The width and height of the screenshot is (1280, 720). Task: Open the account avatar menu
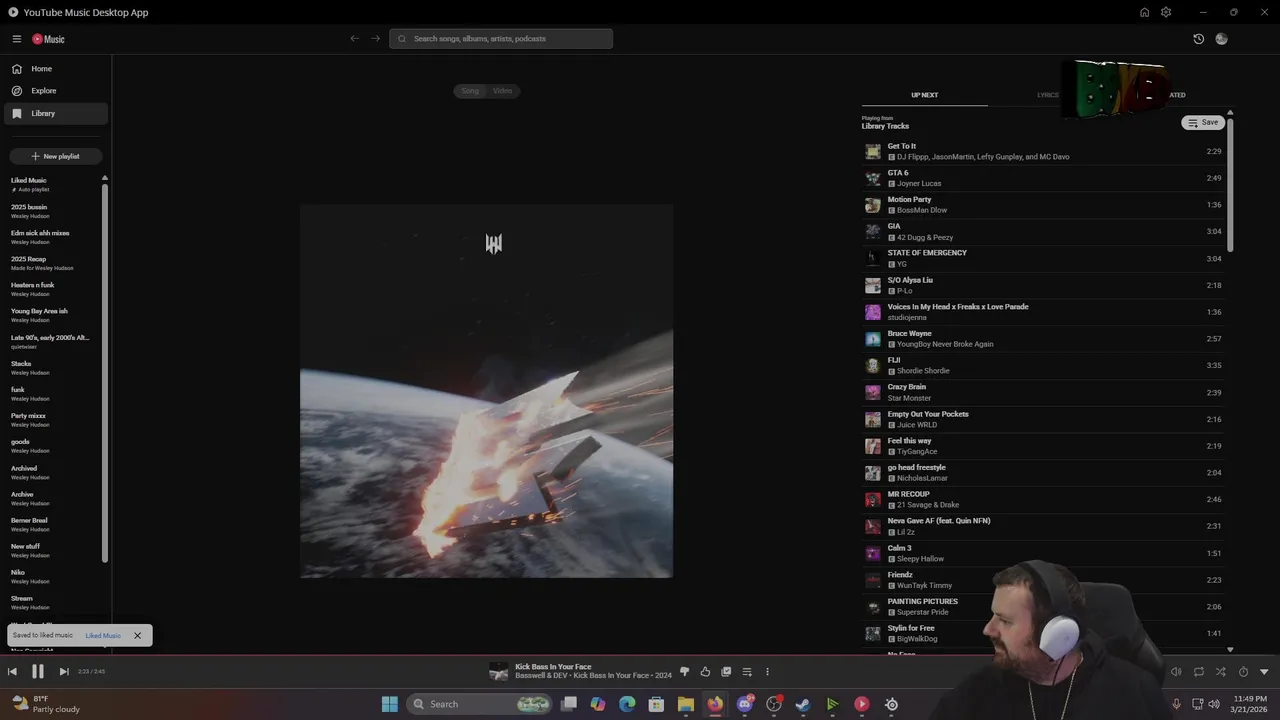(x=1221, y=39)
